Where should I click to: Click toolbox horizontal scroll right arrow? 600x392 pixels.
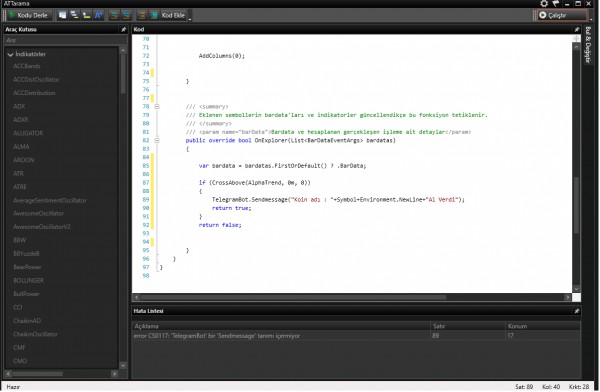pyautogui.click(x=114, y=374)
